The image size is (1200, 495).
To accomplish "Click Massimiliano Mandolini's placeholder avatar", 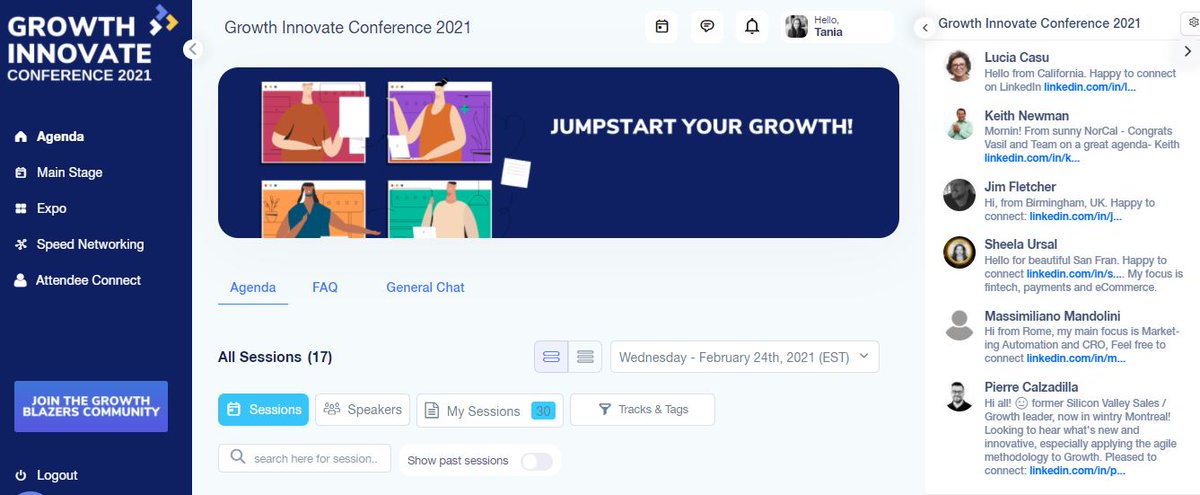I will point(959,325).
